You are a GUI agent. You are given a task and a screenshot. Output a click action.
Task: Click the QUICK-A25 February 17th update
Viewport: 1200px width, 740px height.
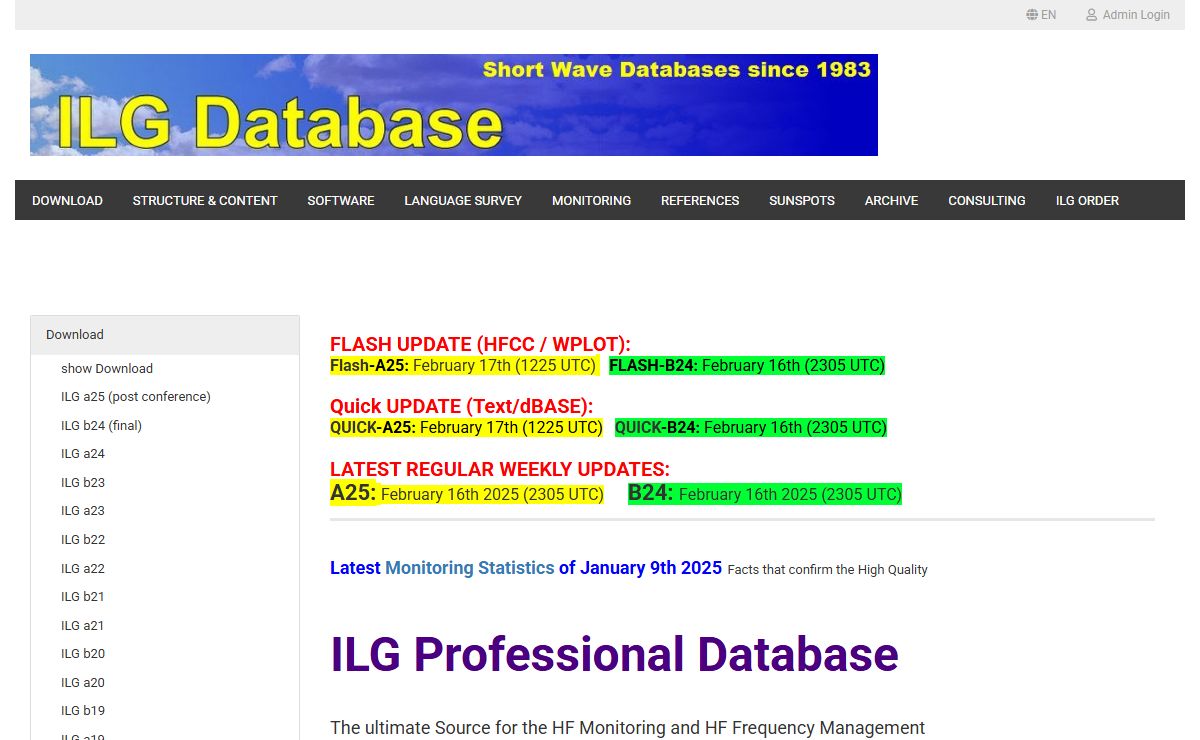[x=466, y=428]
